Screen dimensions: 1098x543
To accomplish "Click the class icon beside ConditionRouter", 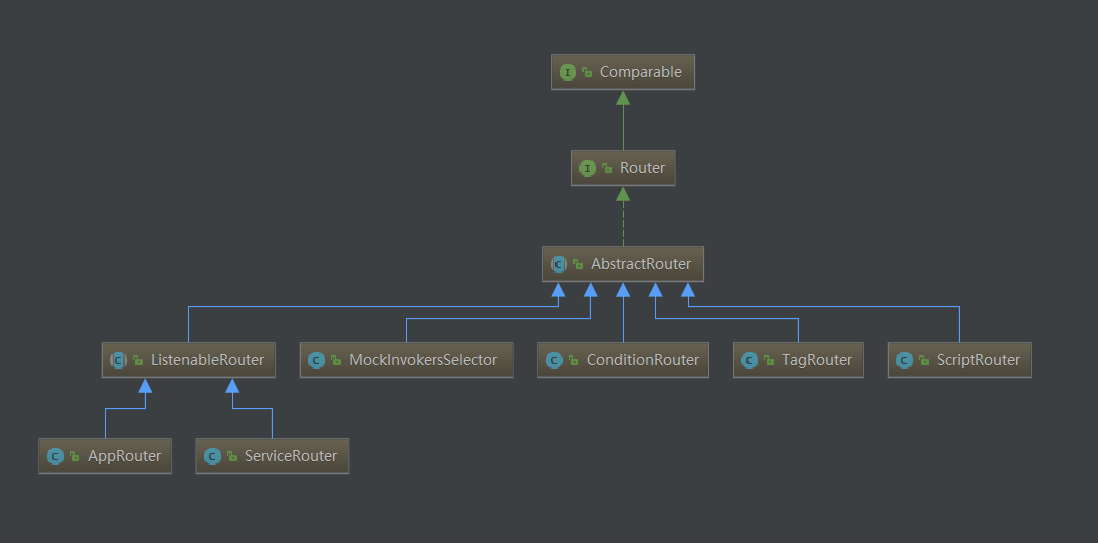I will (554, 360).
